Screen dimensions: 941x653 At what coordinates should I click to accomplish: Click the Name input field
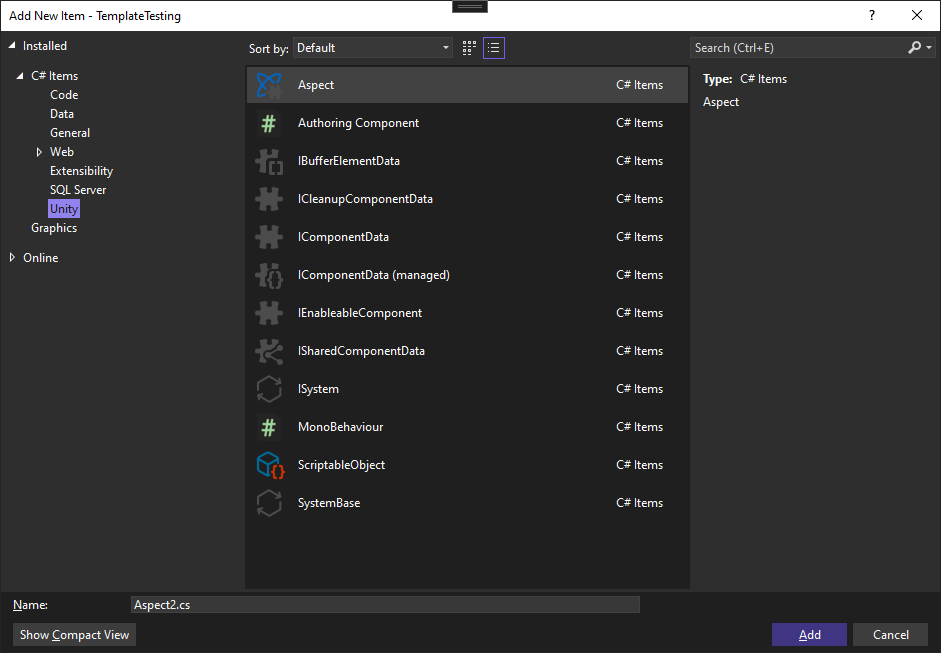tap(385, 604)
